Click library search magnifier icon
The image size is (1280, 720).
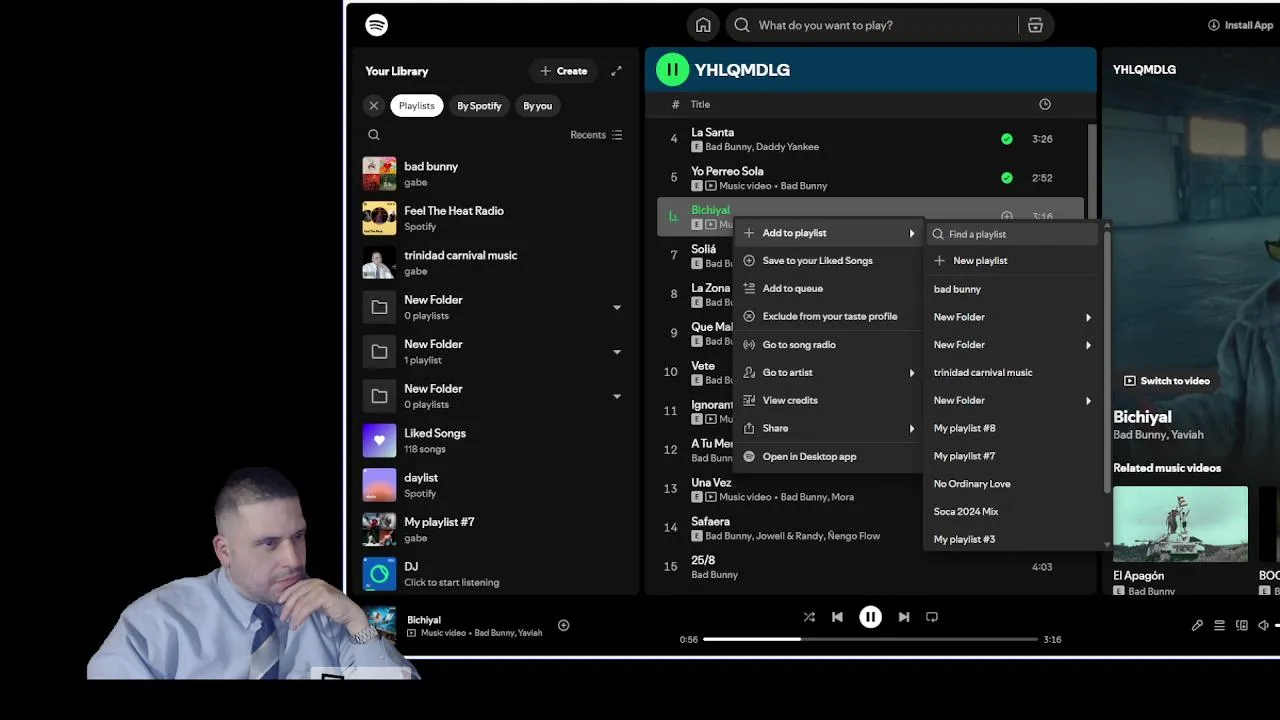click(x=374, y=135)
